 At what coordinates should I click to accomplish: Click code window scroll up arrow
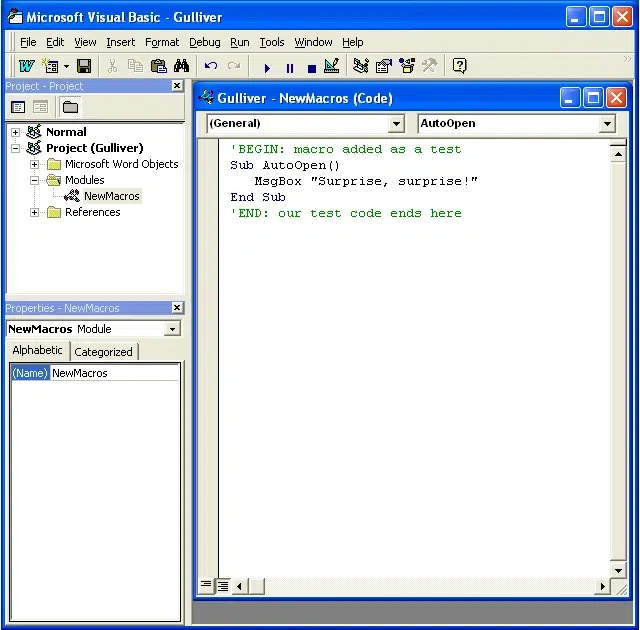[x=618, y=154]
